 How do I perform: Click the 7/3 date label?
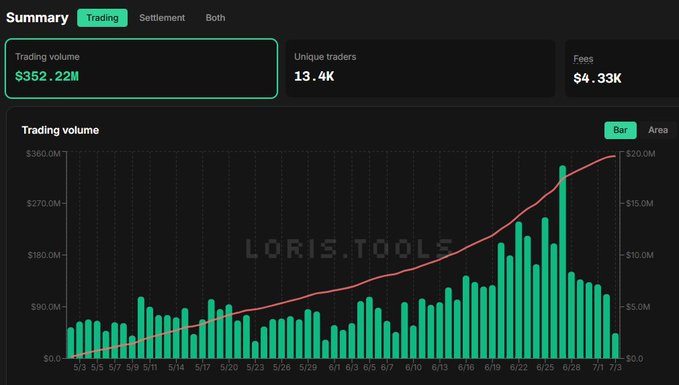(615, 368)
